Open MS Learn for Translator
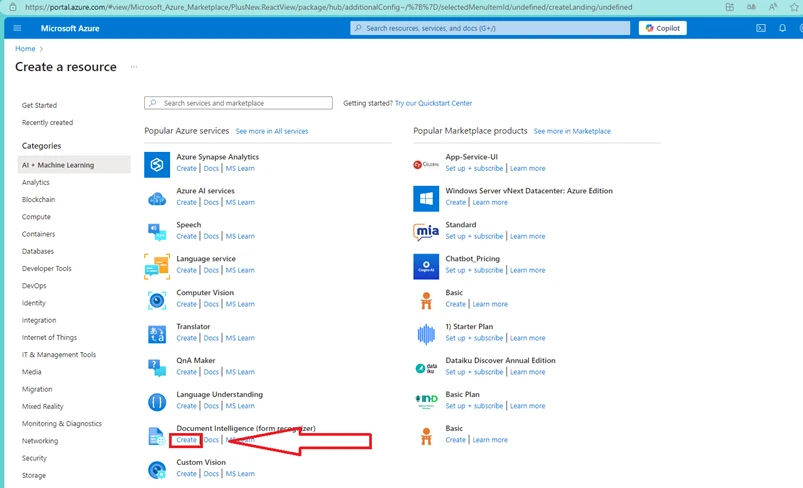This screenshot has width=803, height=488. pyautogui.click(x=240, y=338)
